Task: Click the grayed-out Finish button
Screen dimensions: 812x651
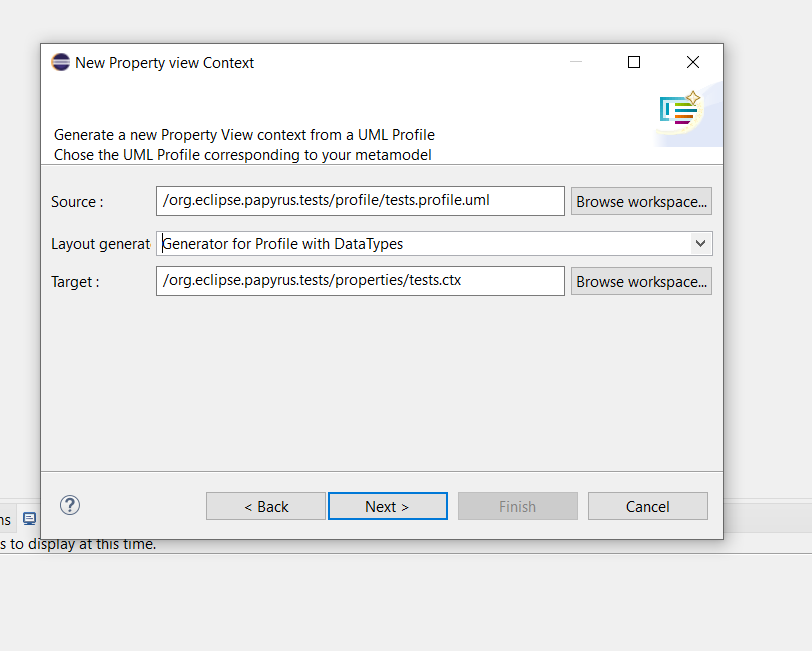Action: 517,506
